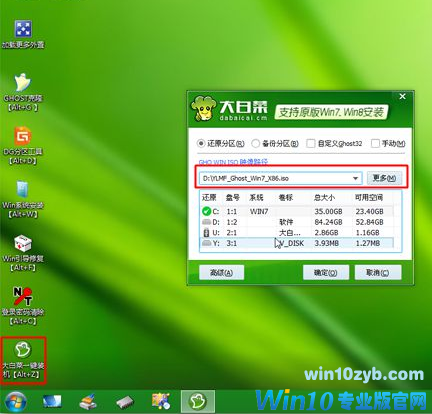
Task: Select the 35.00GB size cell
Action: (328, 211)
